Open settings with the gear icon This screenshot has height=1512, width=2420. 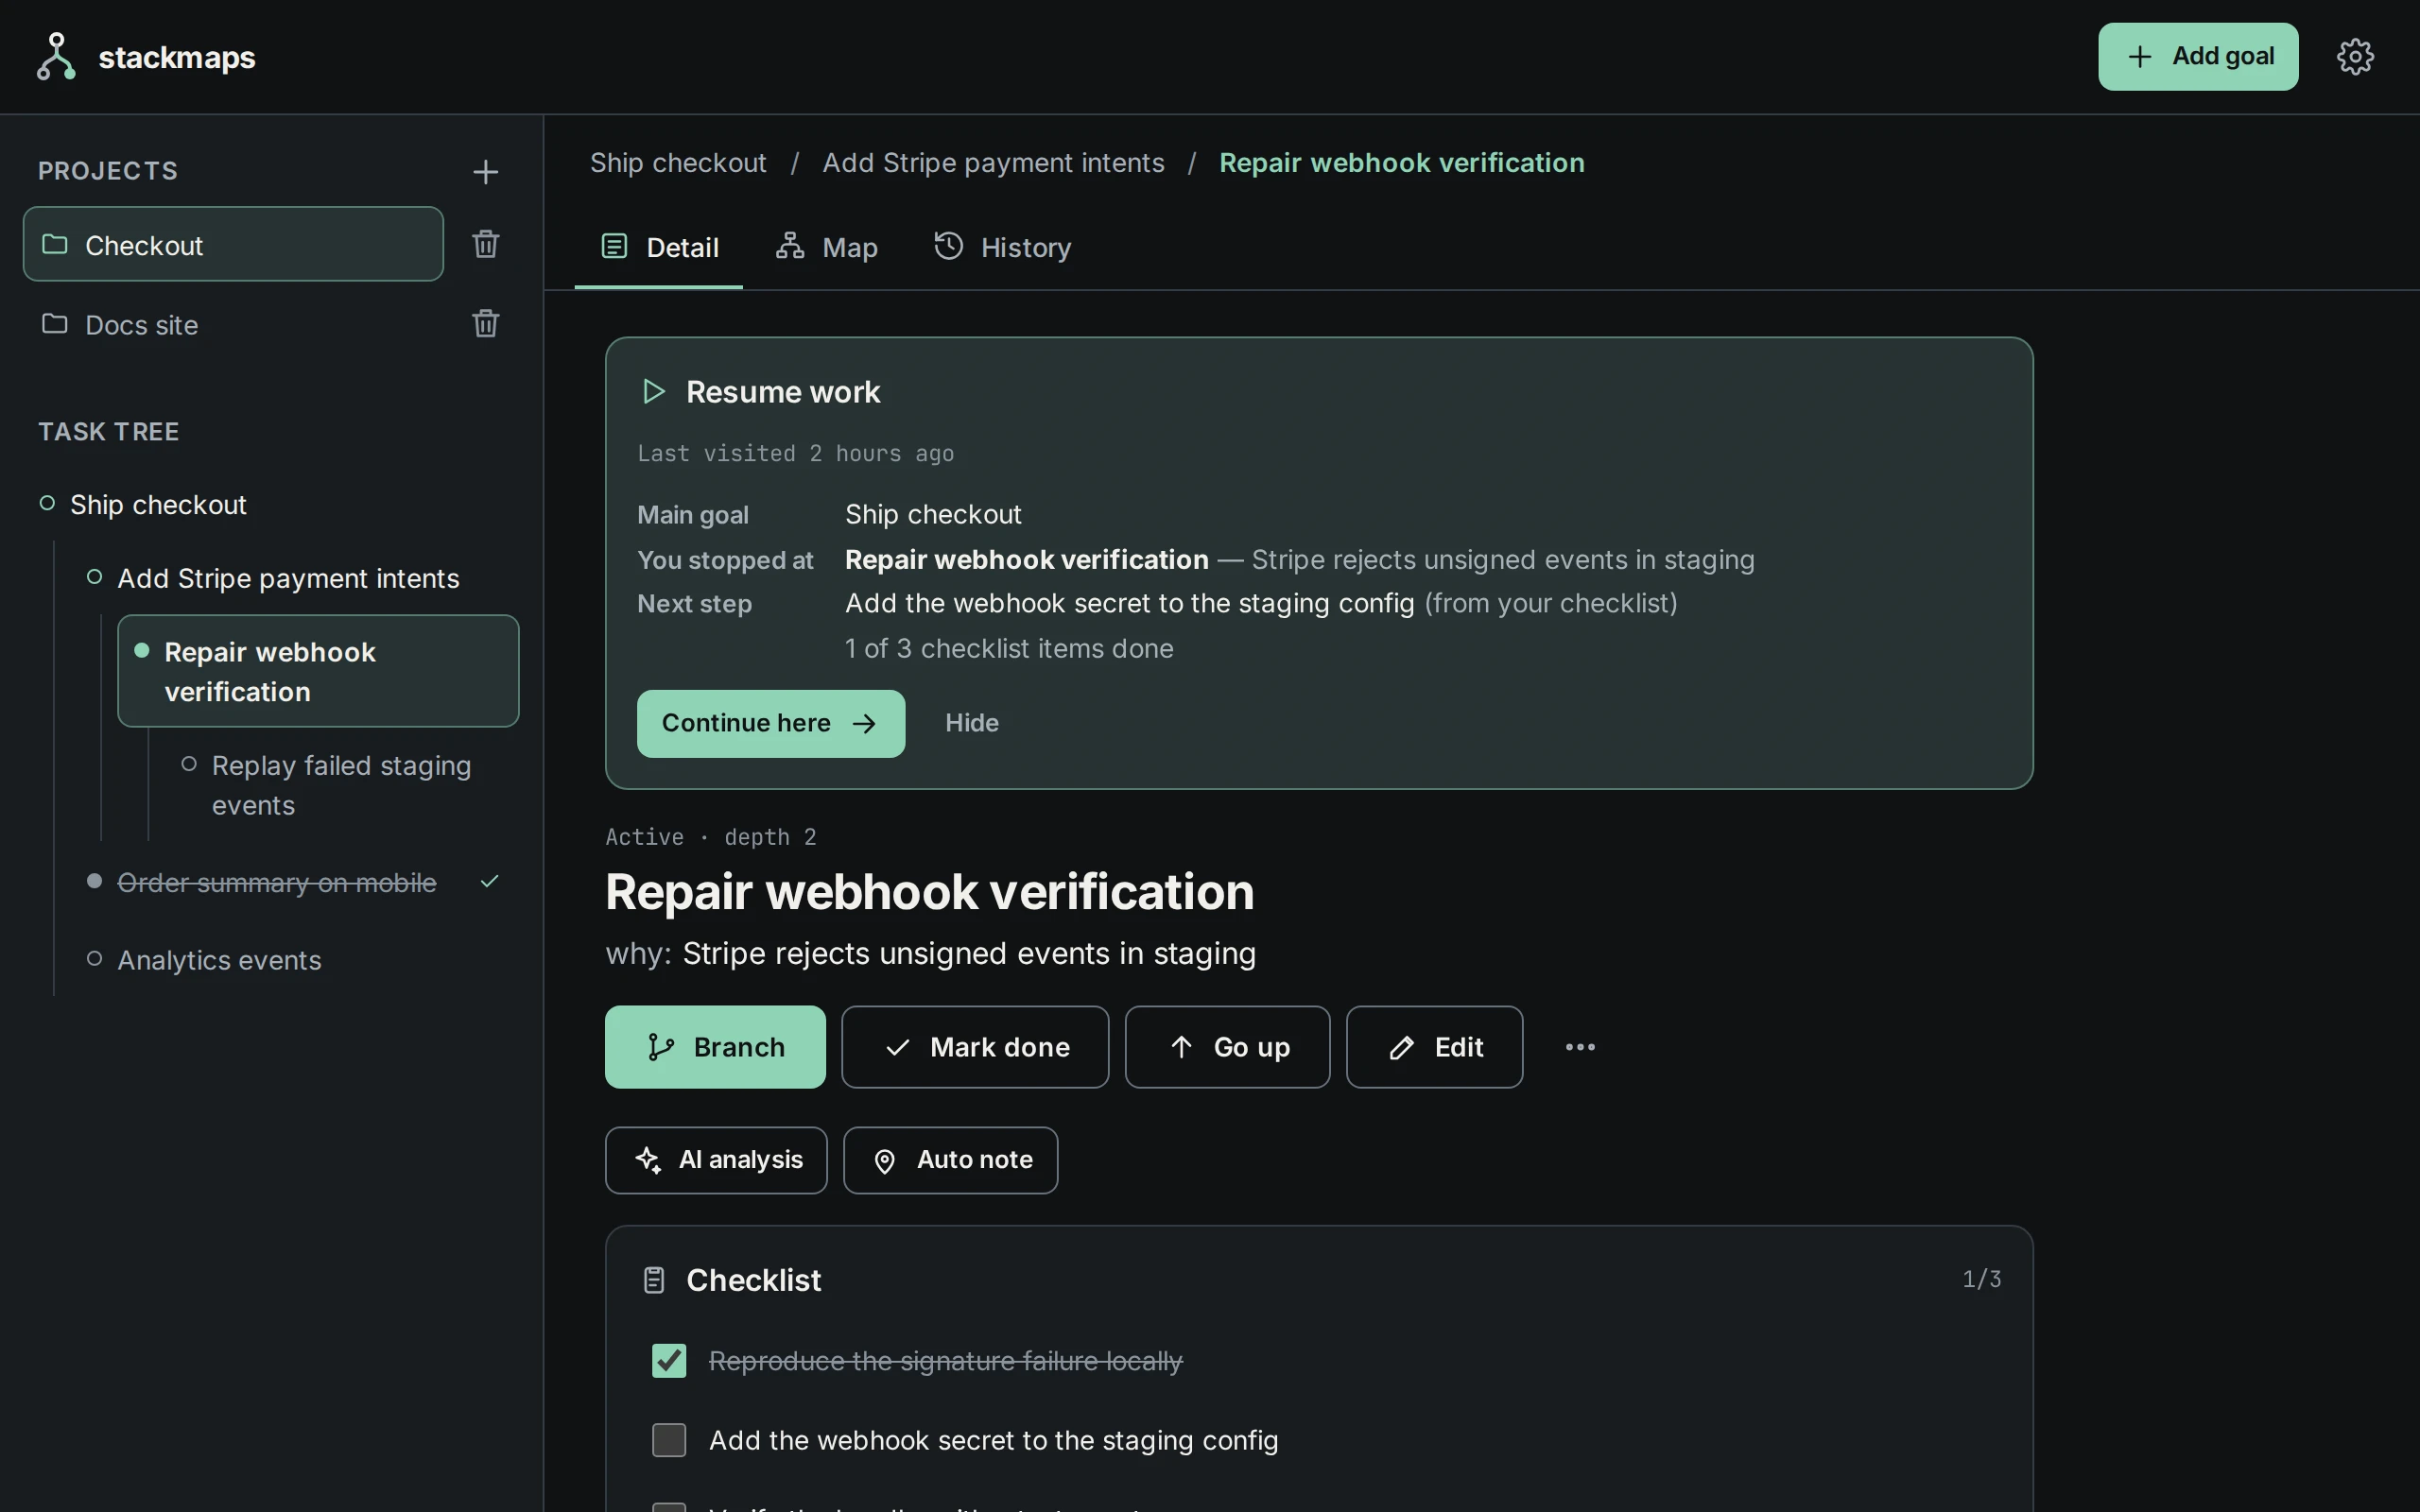pyautogui.click(x=2355, y=57)
